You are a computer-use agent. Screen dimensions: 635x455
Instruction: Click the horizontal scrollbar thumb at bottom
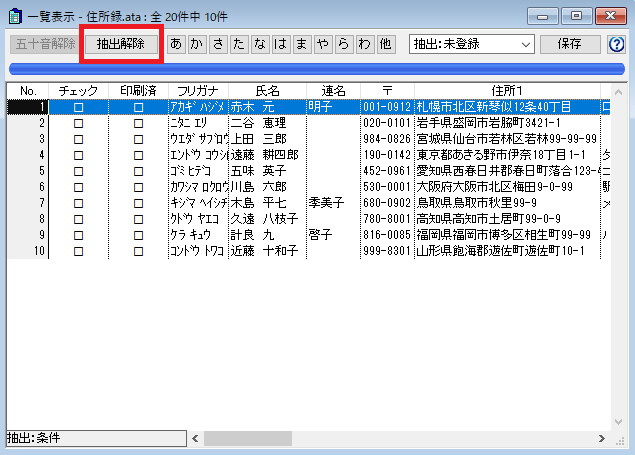point(248,438)
